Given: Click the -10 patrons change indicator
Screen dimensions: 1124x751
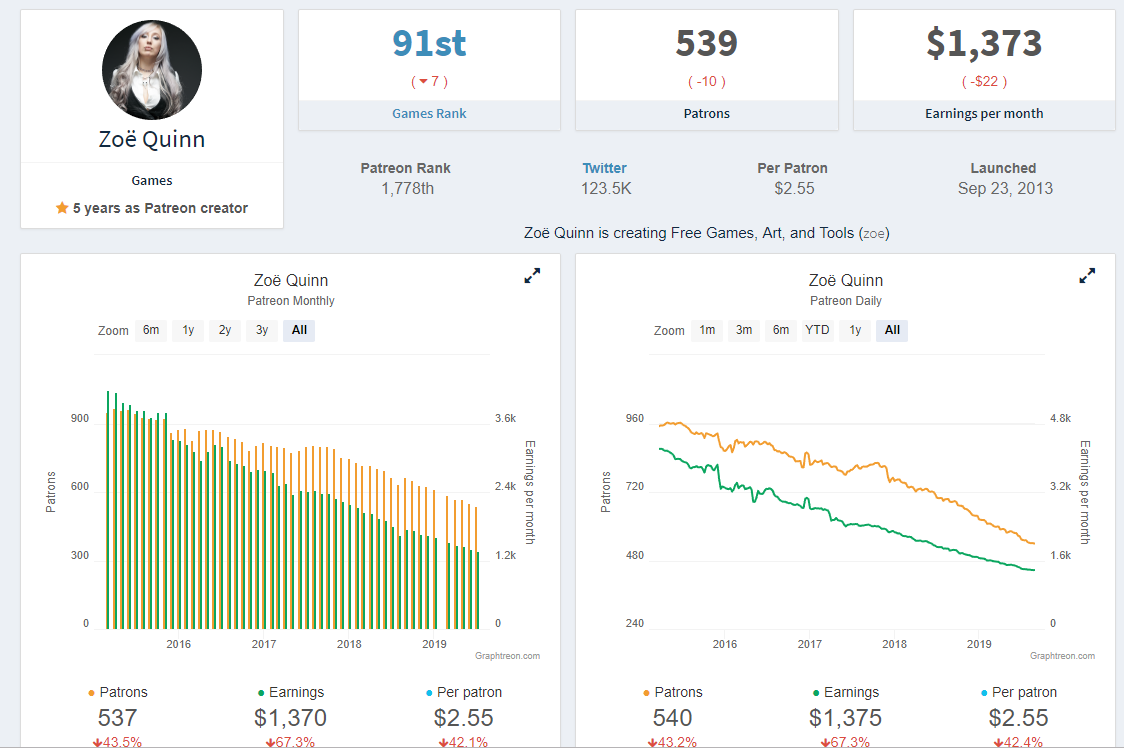Looking at the screenshot, I should (707, 82).
